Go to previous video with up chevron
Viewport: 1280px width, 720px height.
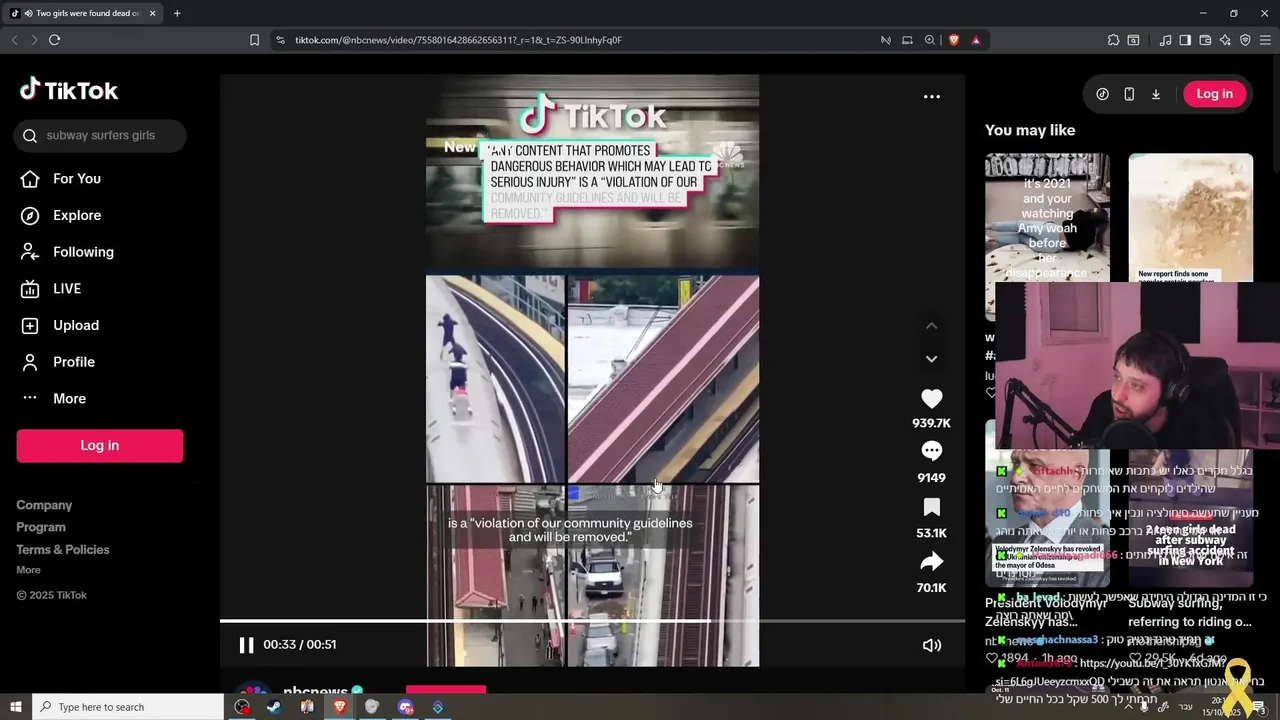tap(931, 326)
